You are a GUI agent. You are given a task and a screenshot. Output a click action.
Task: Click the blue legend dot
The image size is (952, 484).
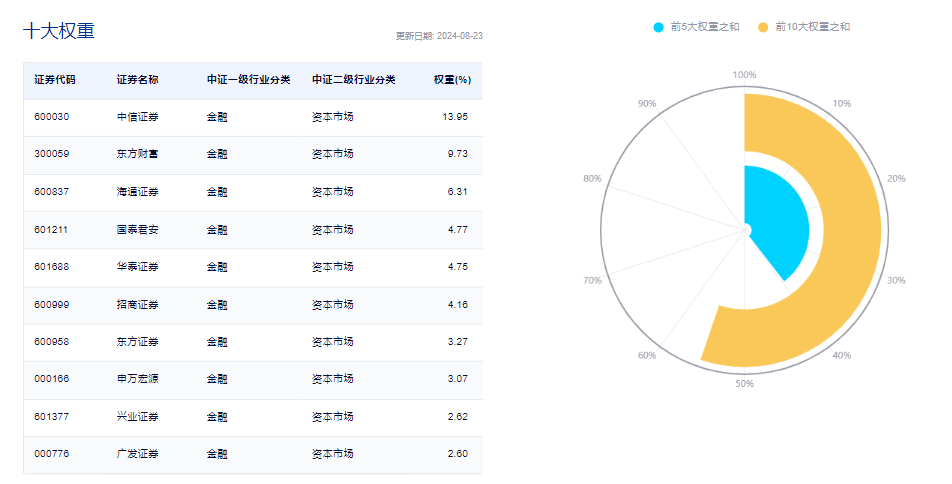click(659, 27)
